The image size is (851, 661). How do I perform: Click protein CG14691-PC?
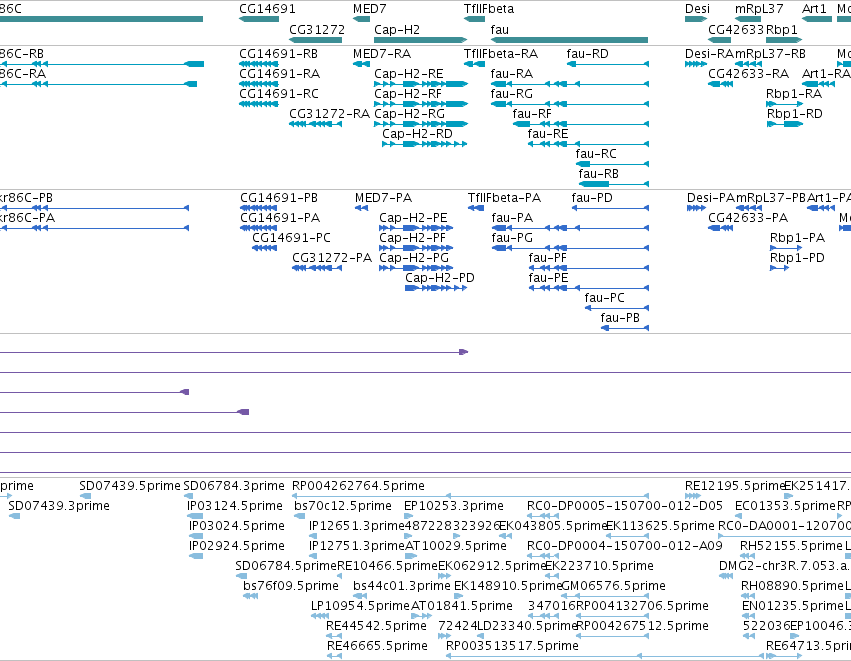point(291,238)
